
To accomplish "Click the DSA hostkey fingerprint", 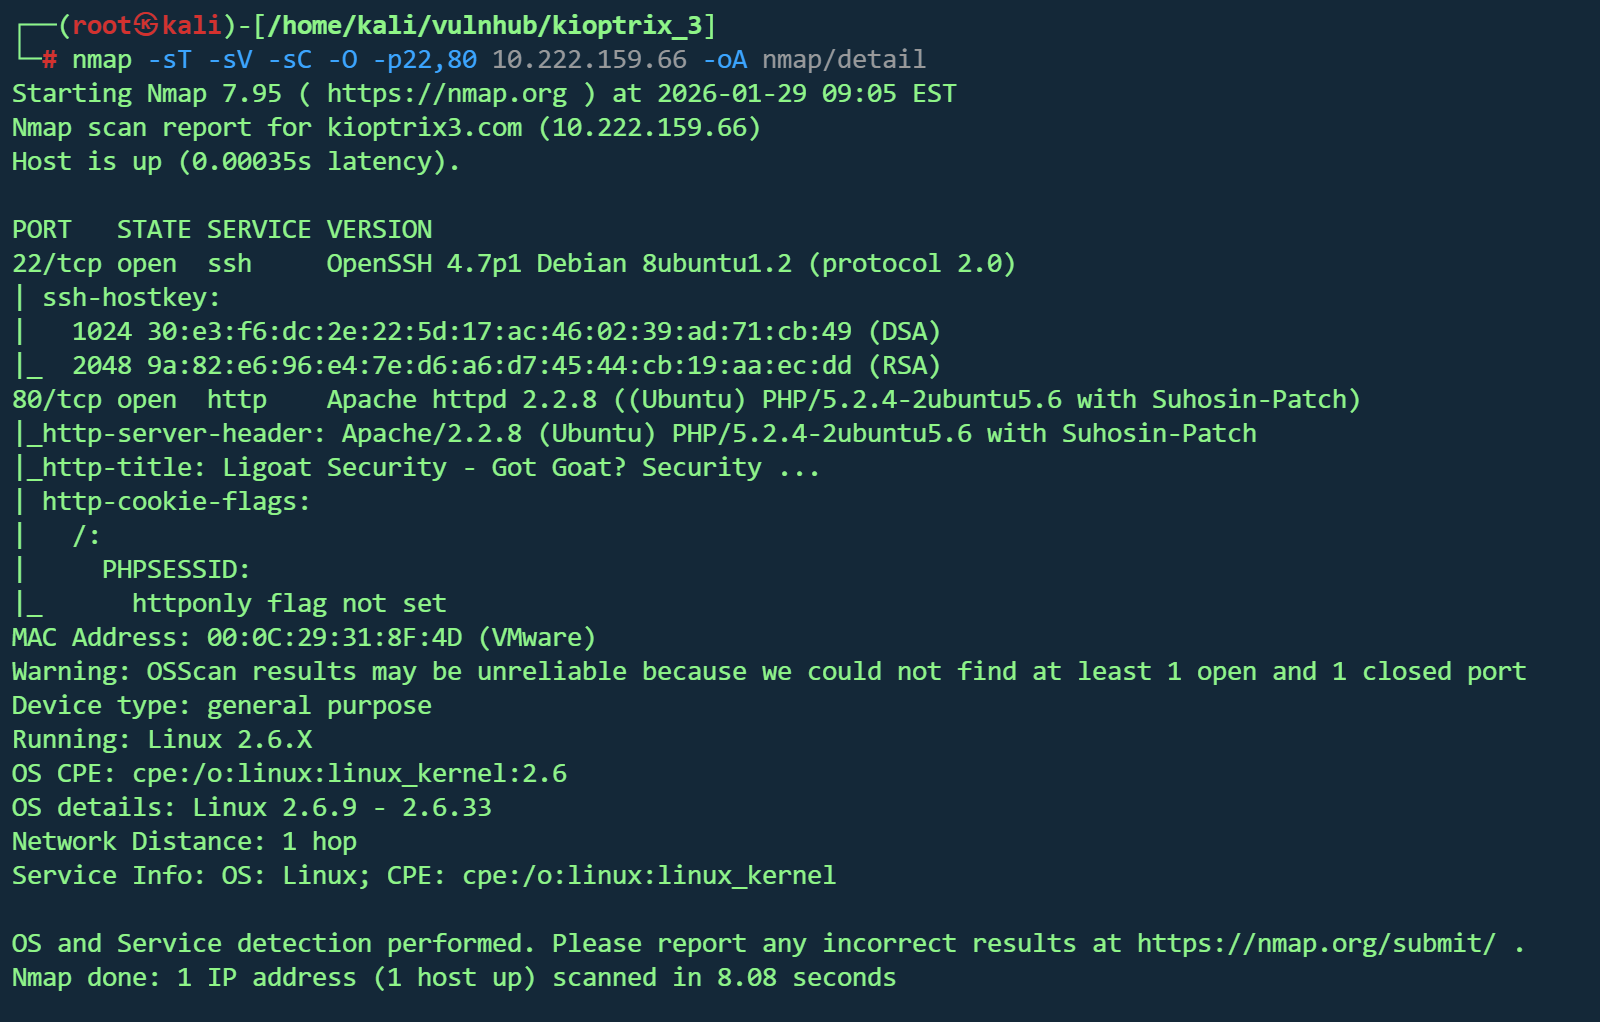I will (x=499, y=331).
